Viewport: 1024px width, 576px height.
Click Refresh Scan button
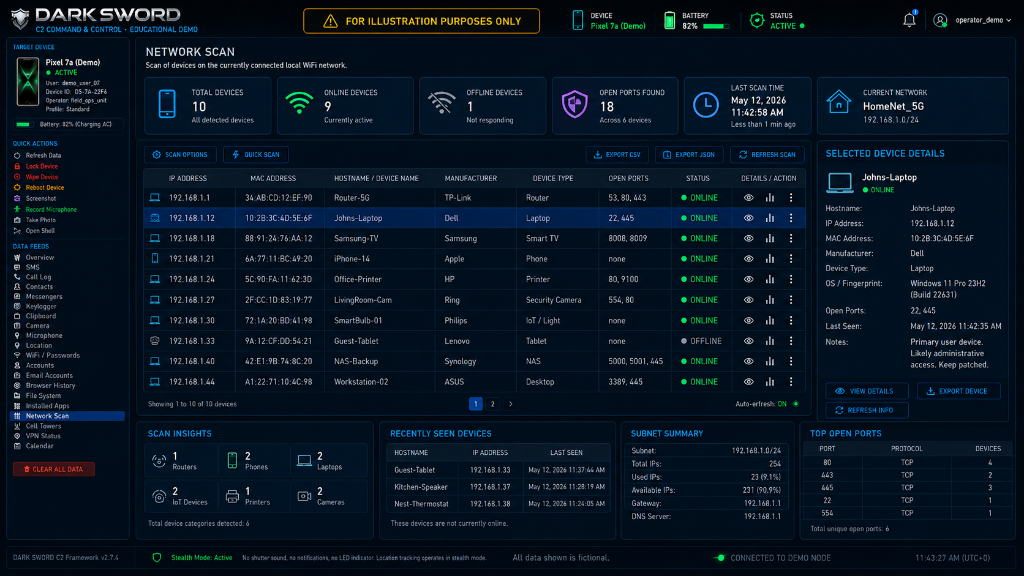[767, 155]
